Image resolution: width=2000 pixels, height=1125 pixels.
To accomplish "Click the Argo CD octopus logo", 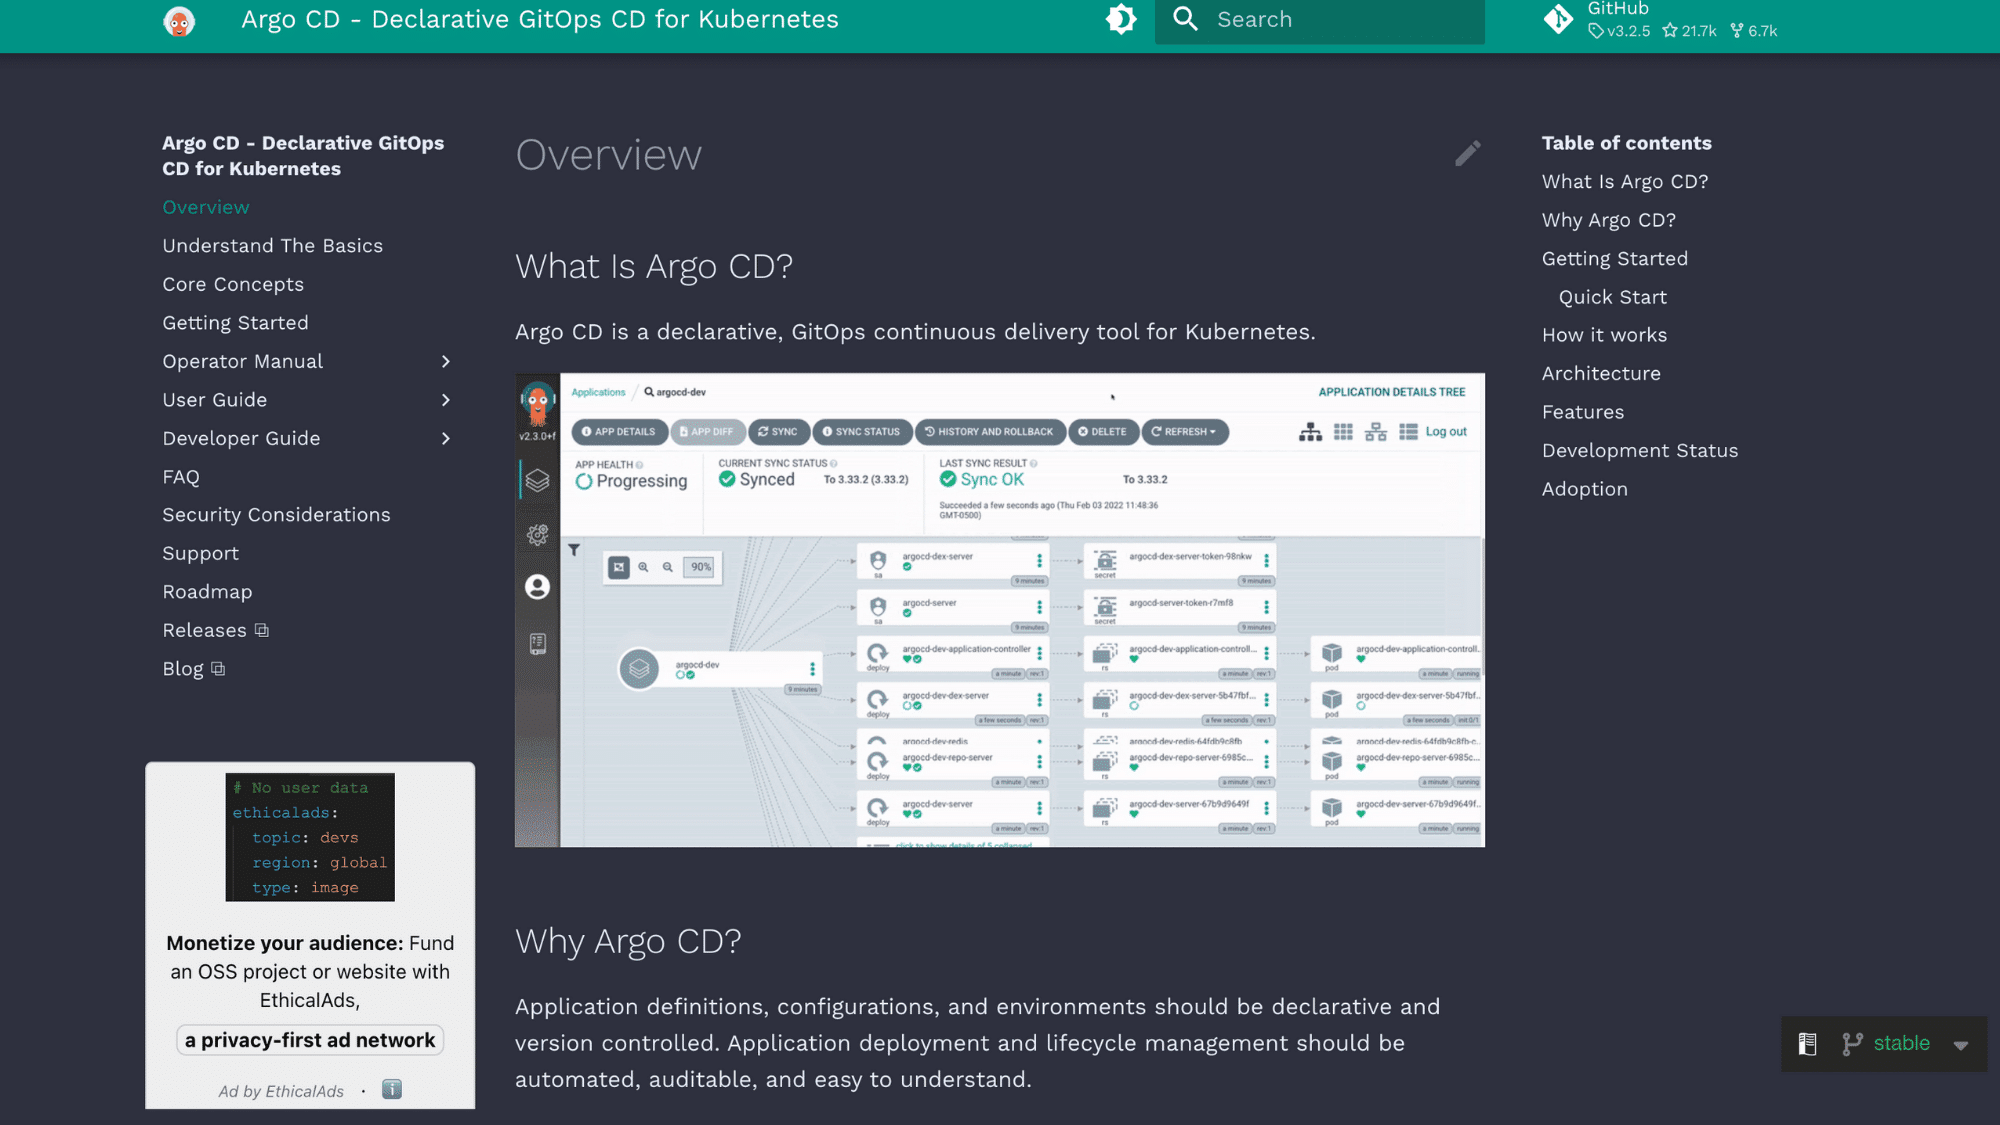I will (179, 21).
